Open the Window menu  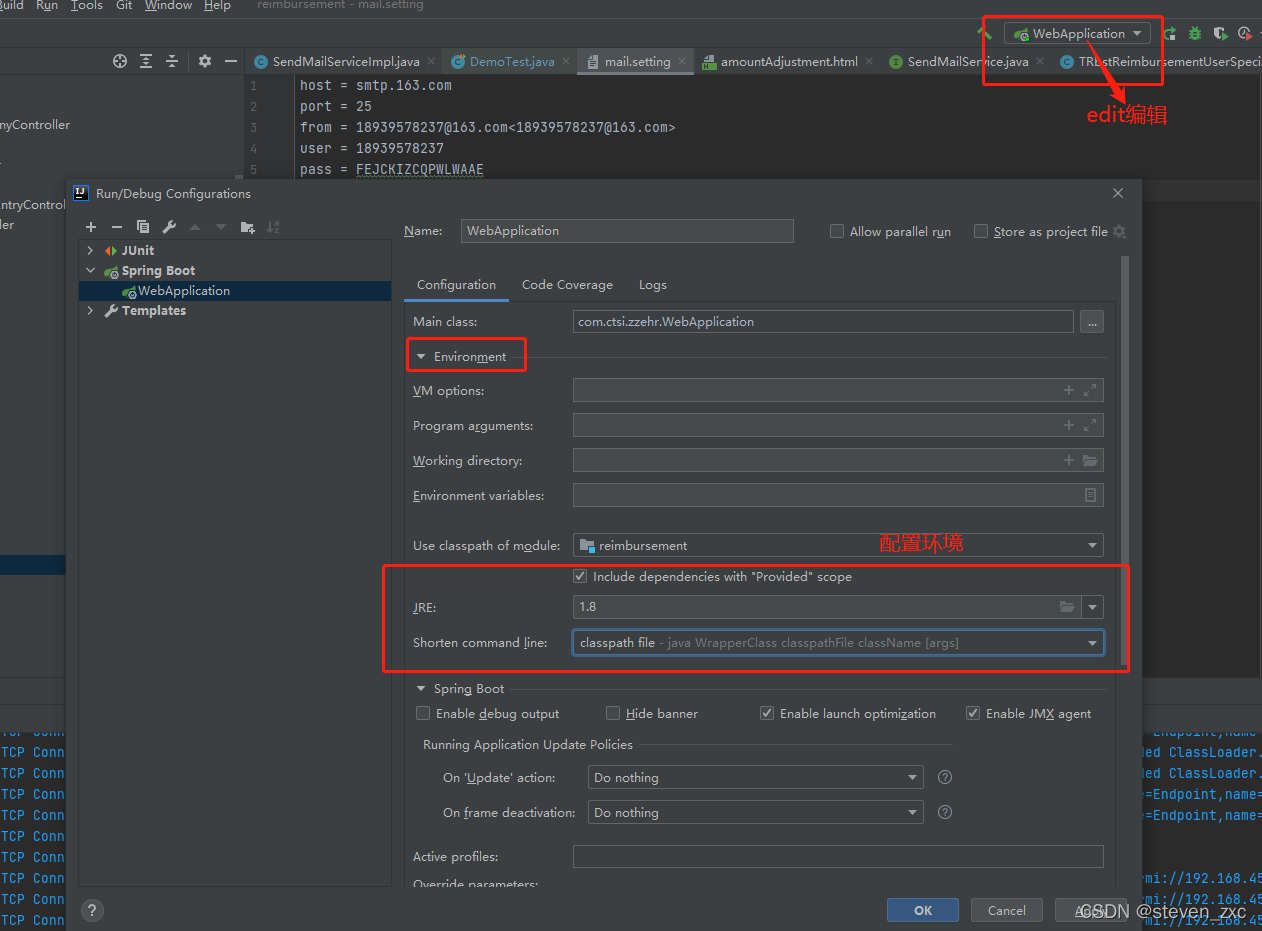coord(168,5)
